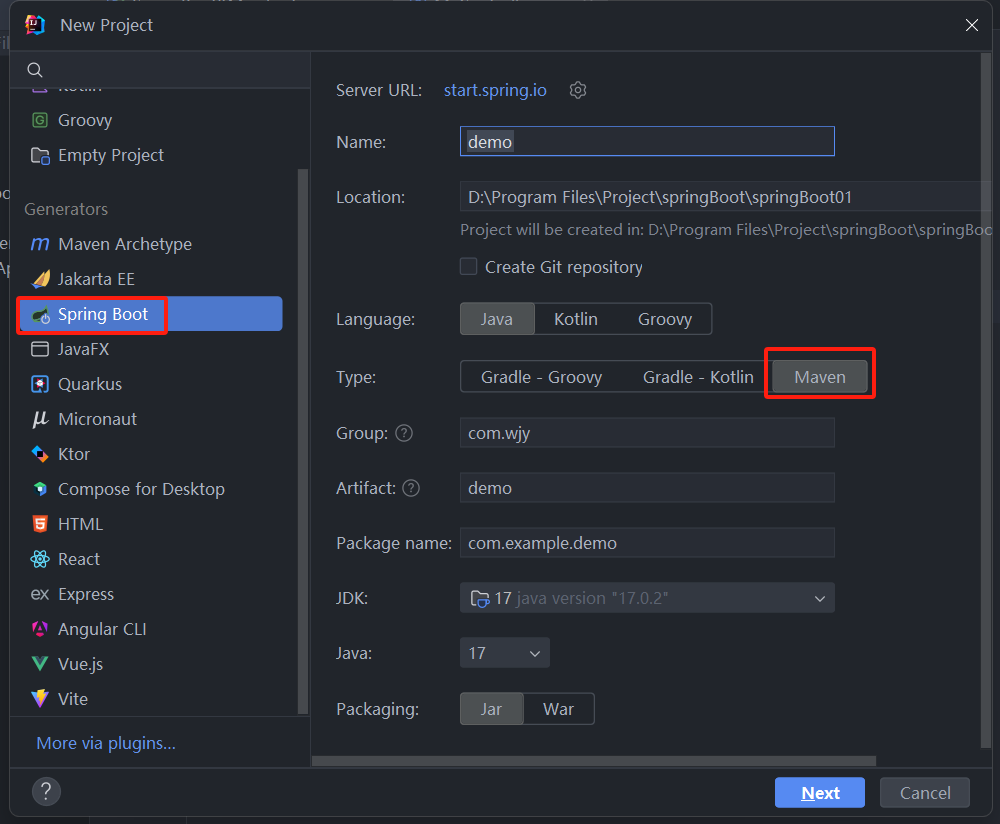Screen dimensions: 1000x824
Task: Click the Groovy project type icon
Action: [x=40, y=120]
